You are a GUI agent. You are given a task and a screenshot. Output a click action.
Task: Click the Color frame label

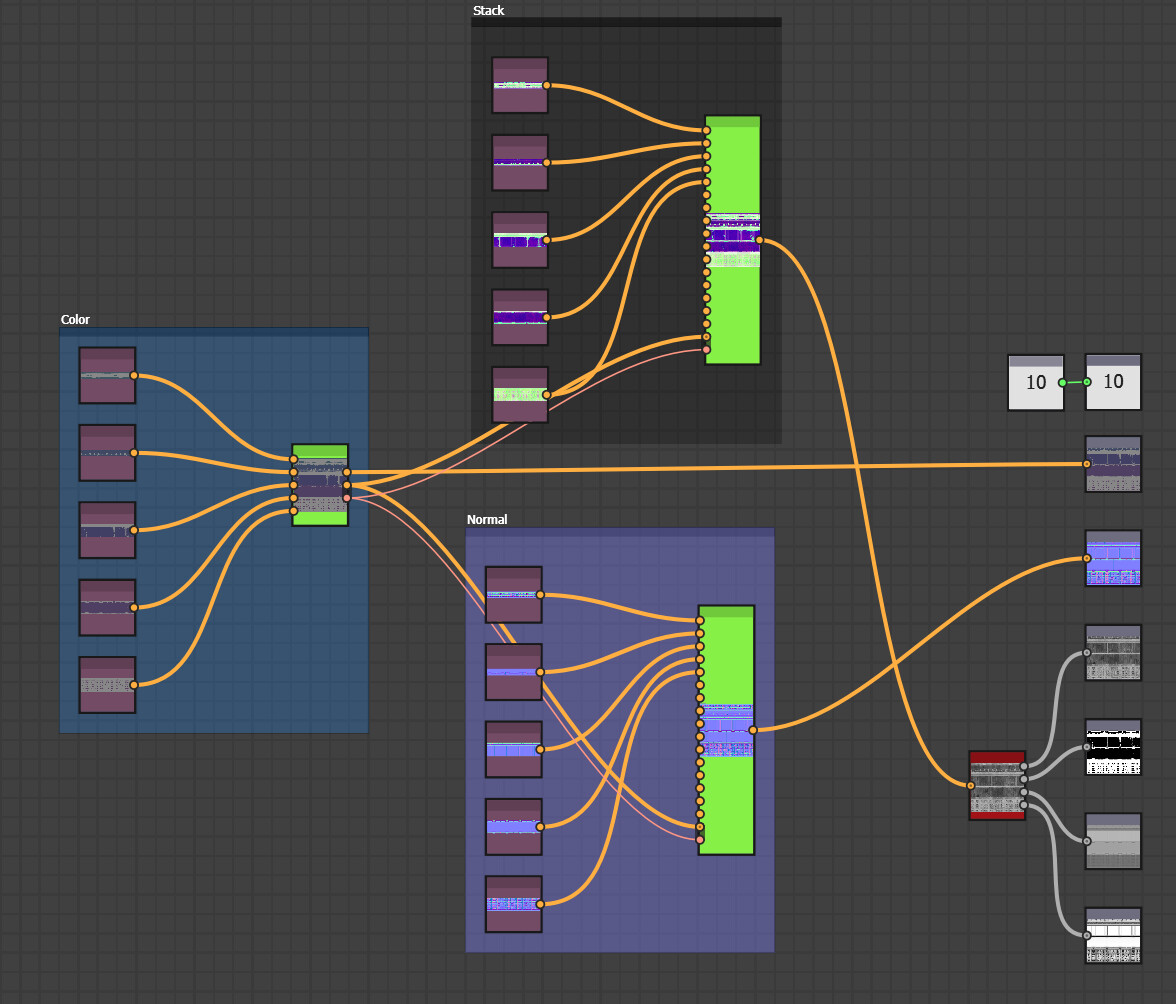(75, 320)
